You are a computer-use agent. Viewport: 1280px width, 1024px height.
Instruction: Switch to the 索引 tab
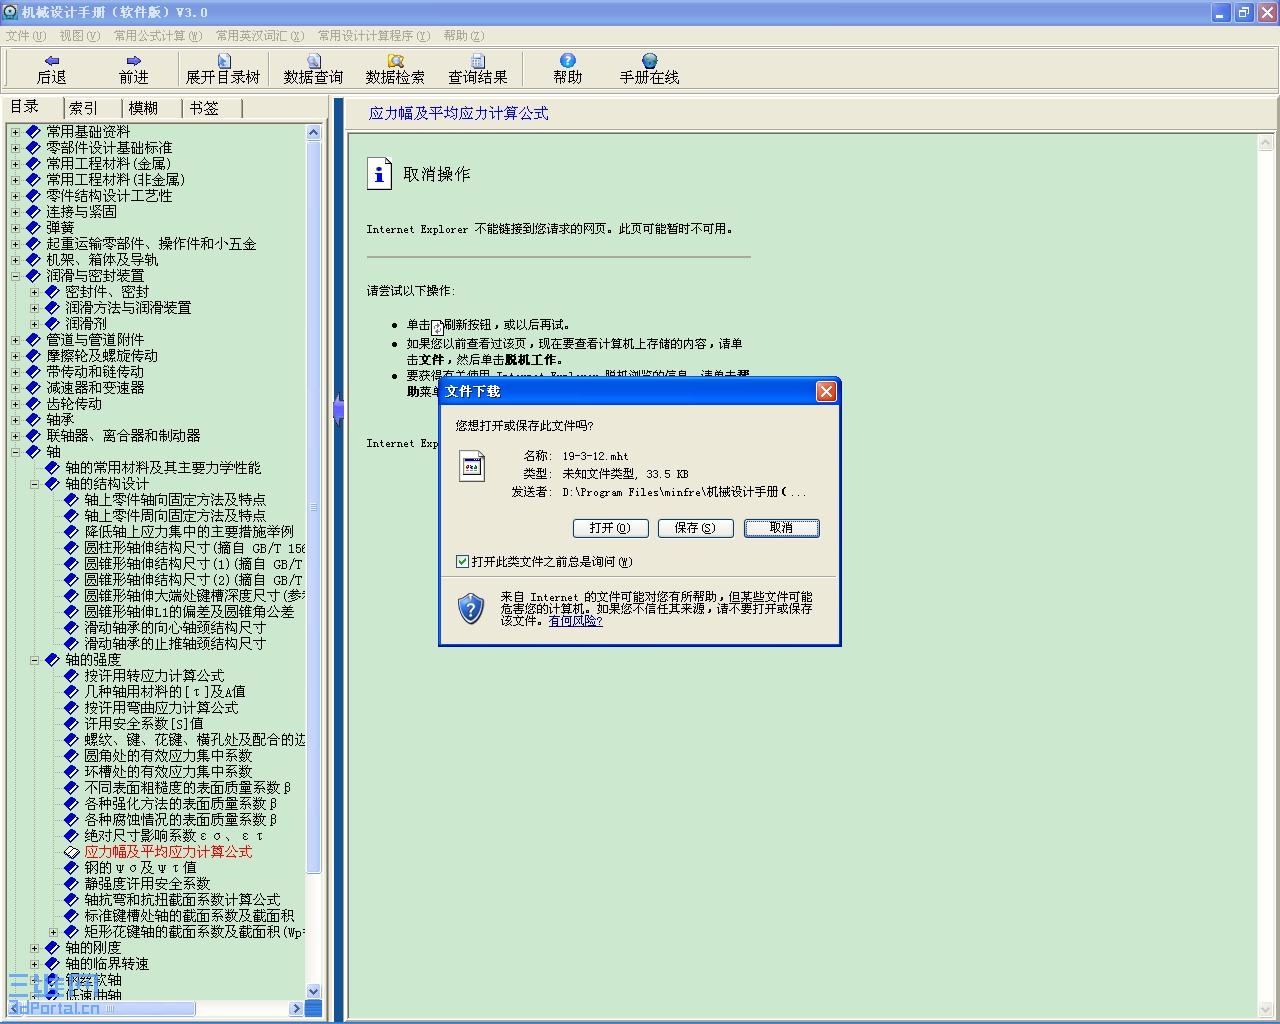(84, 108)
